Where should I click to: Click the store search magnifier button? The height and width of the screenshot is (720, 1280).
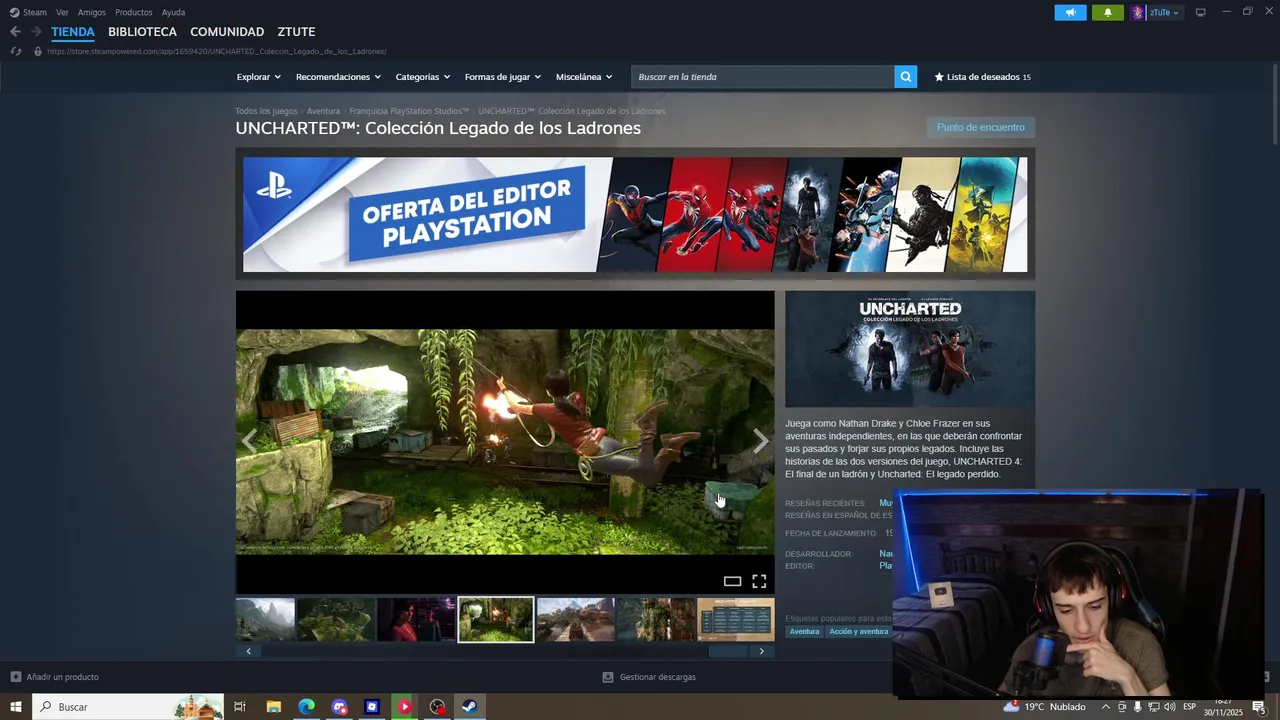pos(905,77)
